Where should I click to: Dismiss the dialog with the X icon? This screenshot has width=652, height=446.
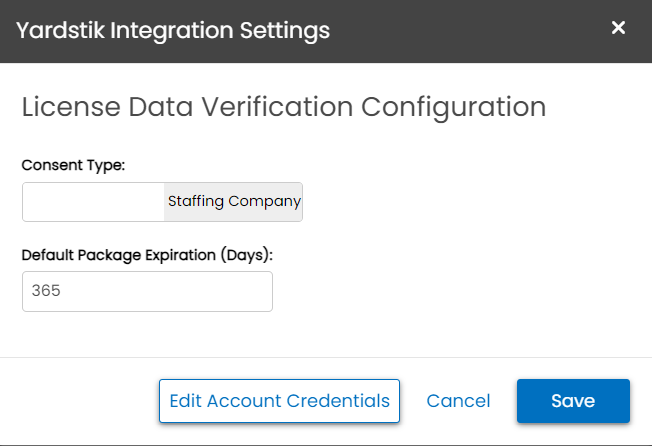click(x=618, y=28)
